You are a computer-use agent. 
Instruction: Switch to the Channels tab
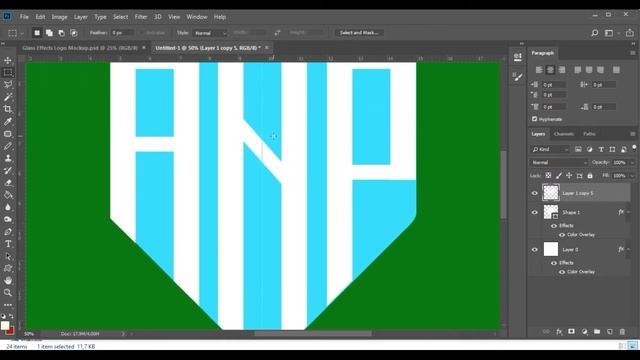click(x=564, y=134)
